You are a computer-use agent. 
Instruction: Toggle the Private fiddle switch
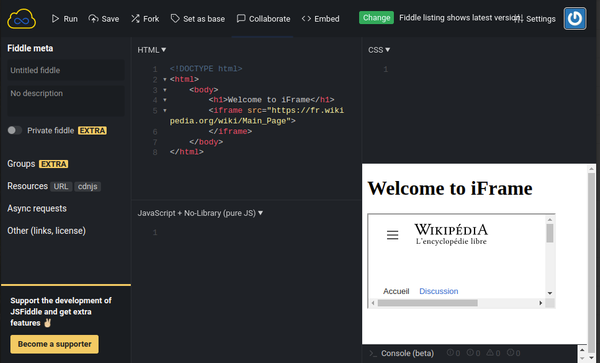15,130
